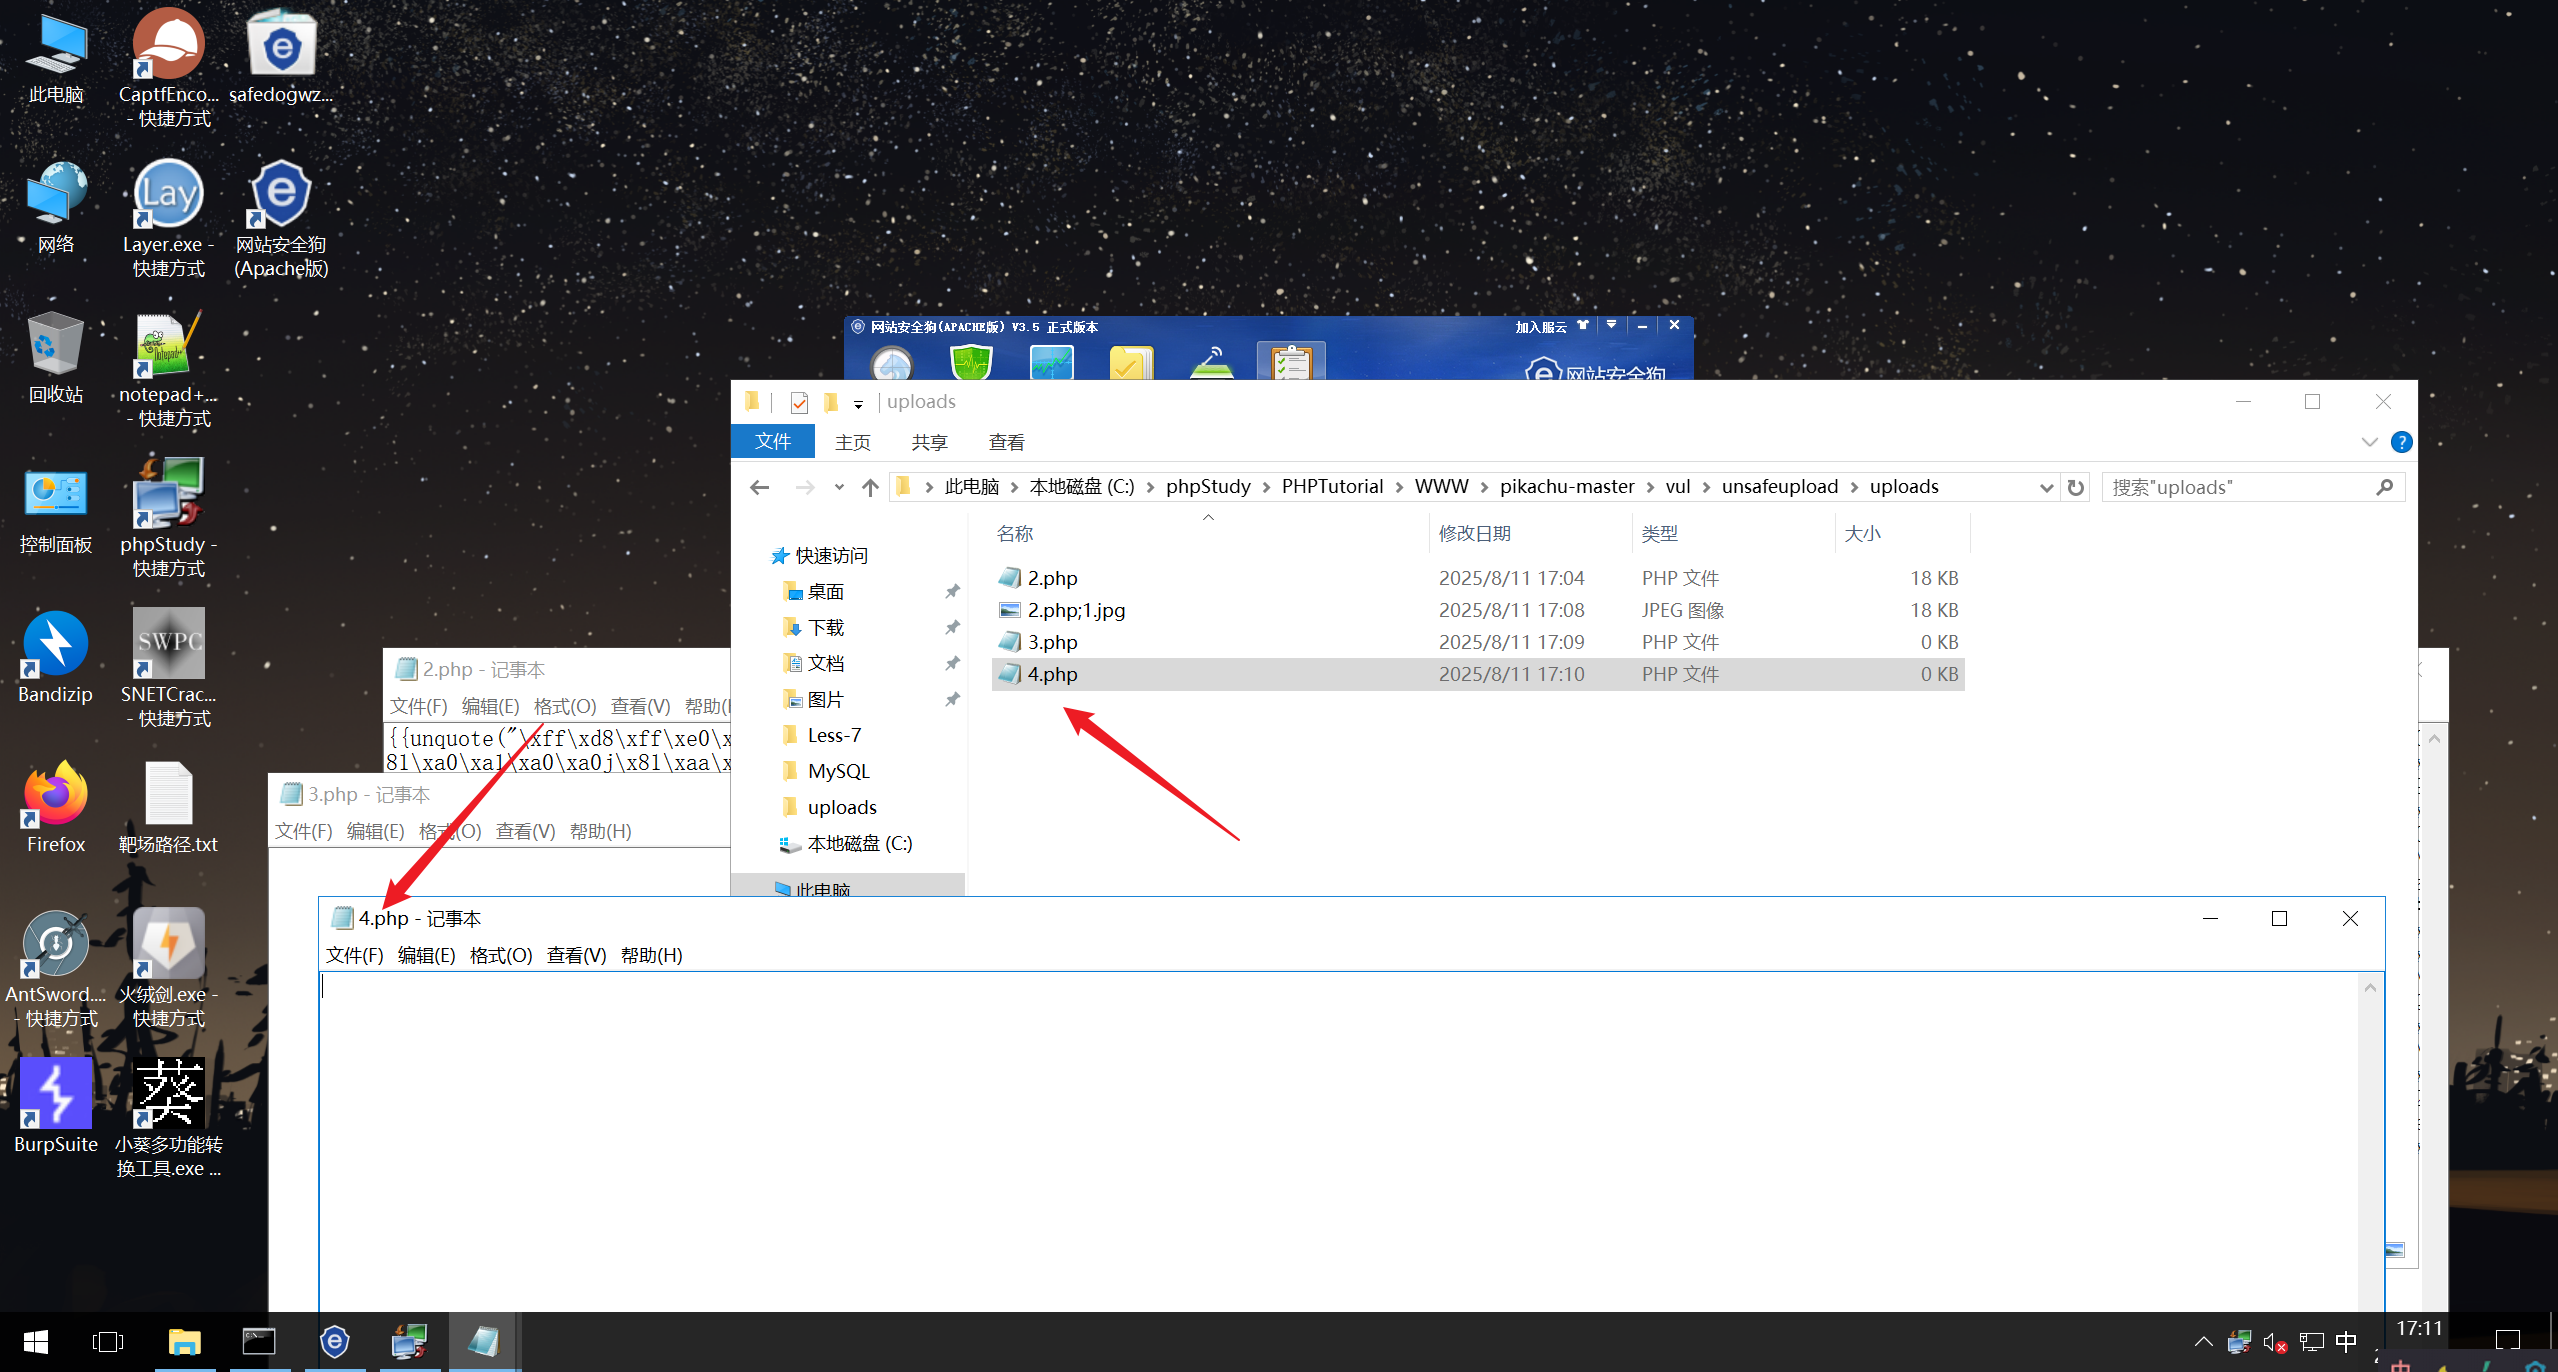Expand the Explorer ribbon chevron
Viewport: 2558px width, 1372px height.
(2369, 442)
